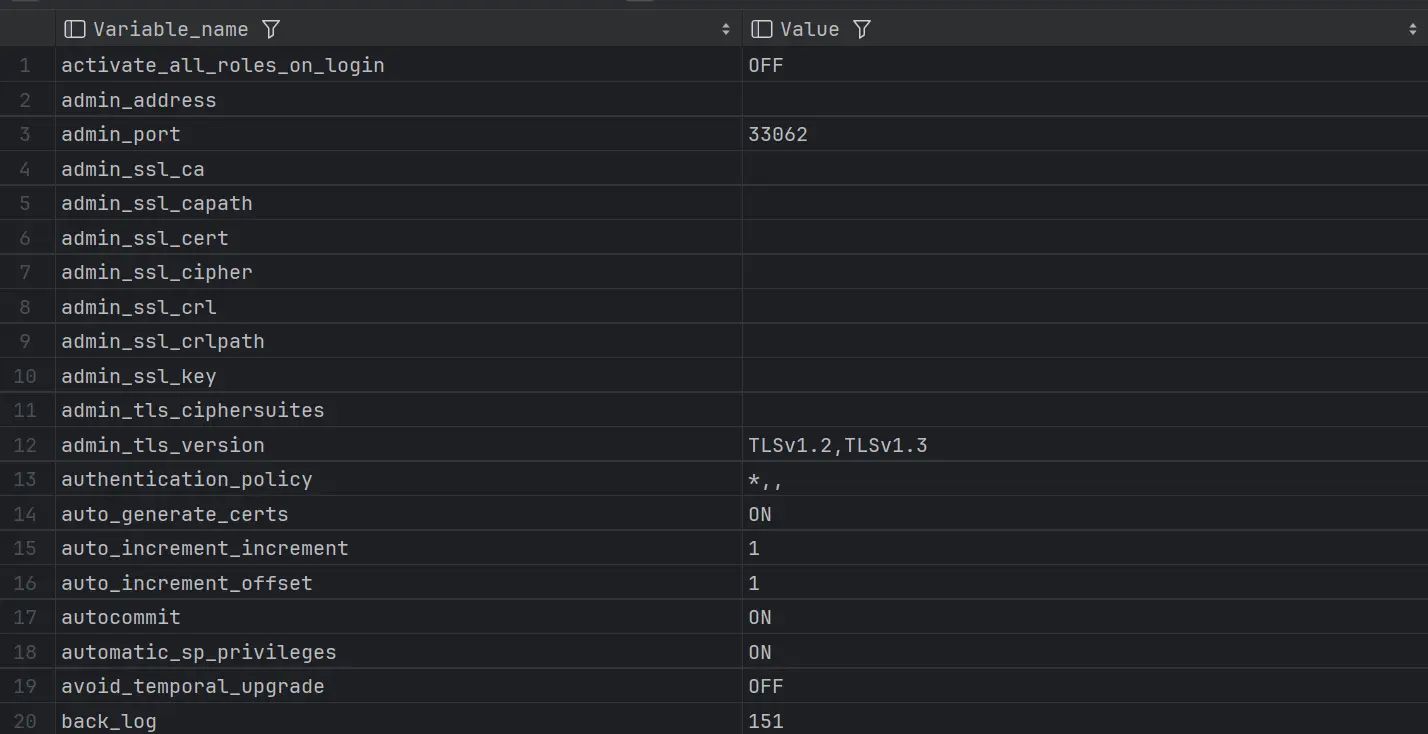Click the filter icon next to Value
Image resolution: width=1428 pixels, height=734 pixels.
click(x=862, y=29)
